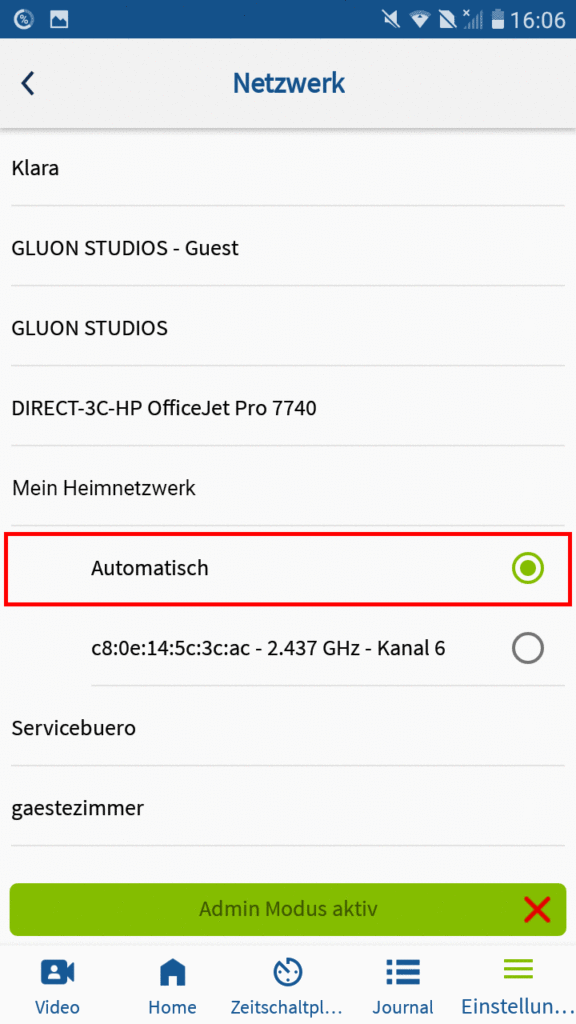Tap the Netzwerk page title
576x1024 pixels.
[289, 84]
